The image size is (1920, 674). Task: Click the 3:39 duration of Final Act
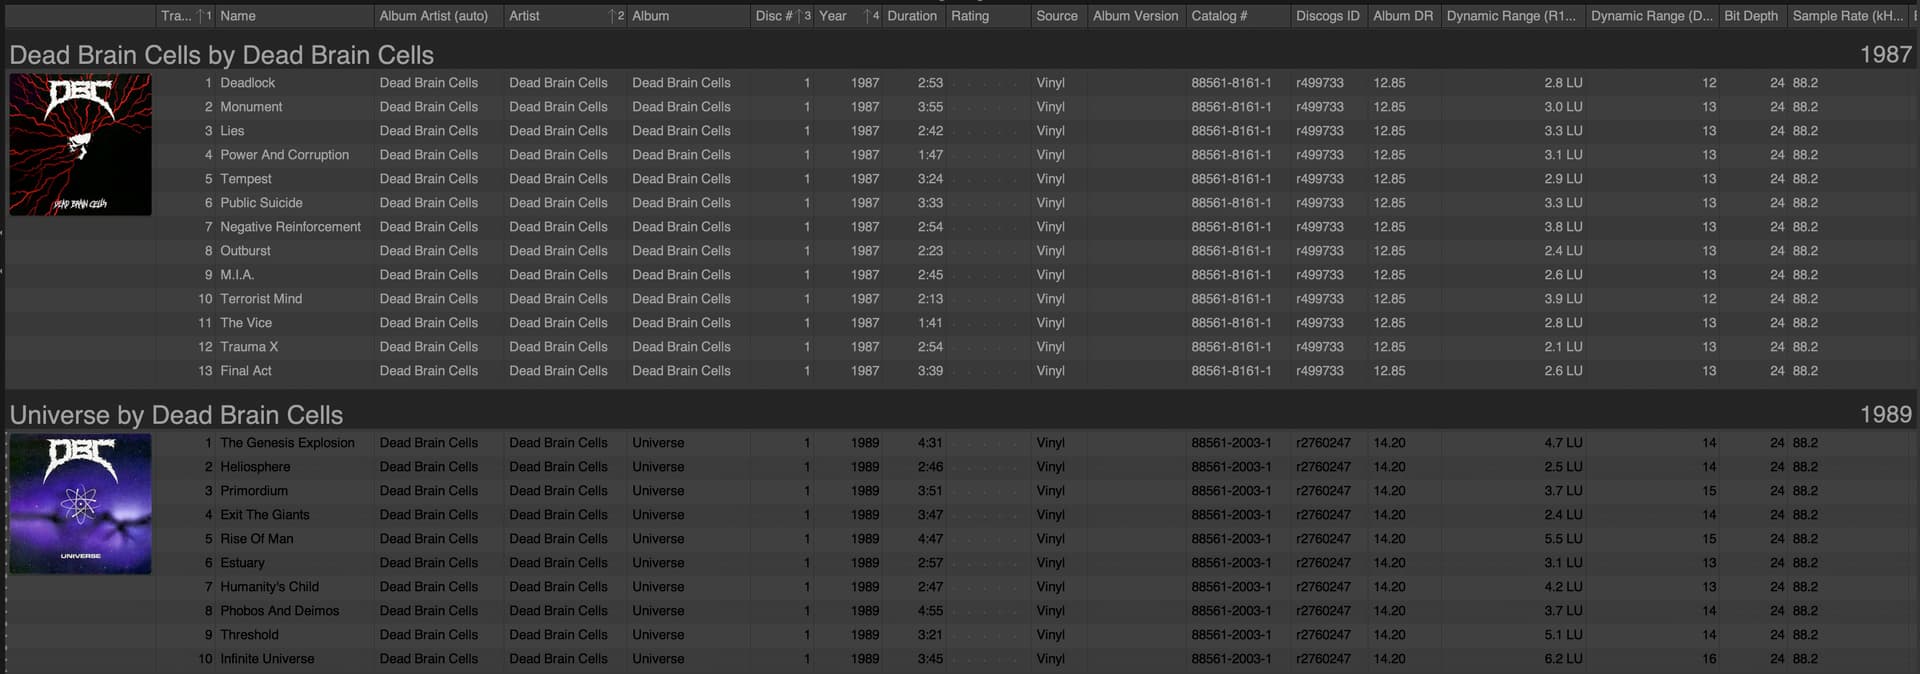tap(930, 371)
